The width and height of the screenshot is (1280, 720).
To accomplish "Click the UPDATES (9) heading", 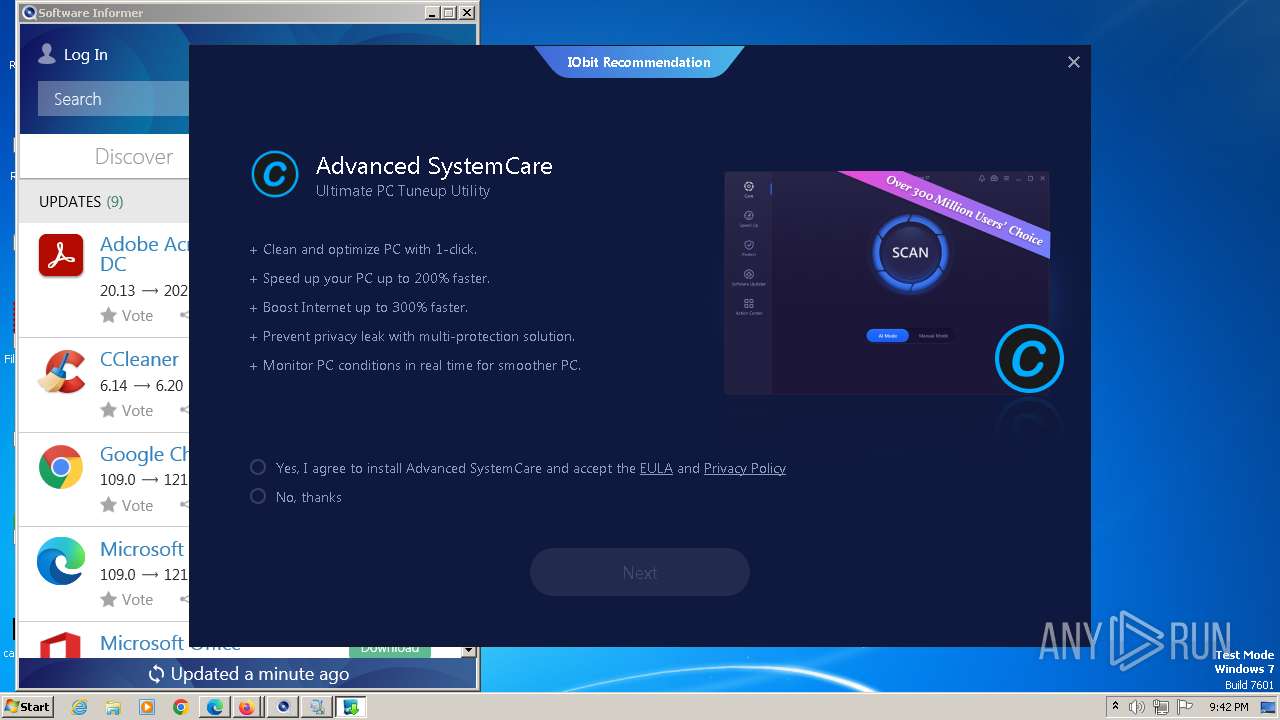I will (x=81, y=202).
